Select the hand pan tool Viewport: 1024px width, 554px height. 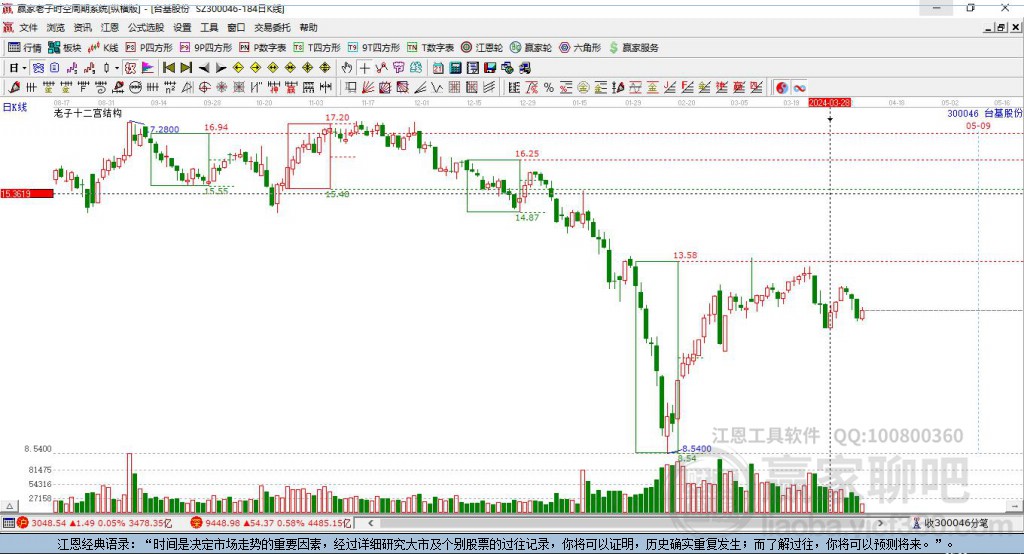pyautogui.click(x=347, y=68)
